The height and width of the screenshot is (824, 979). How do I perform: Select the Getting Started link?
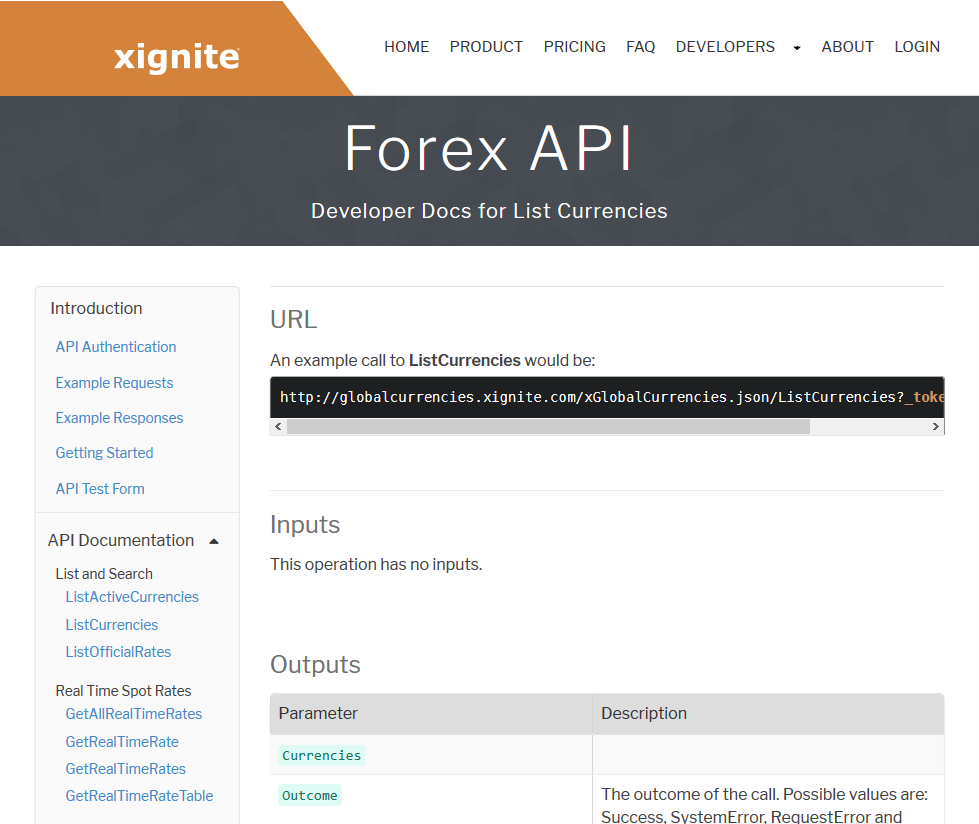104,453
